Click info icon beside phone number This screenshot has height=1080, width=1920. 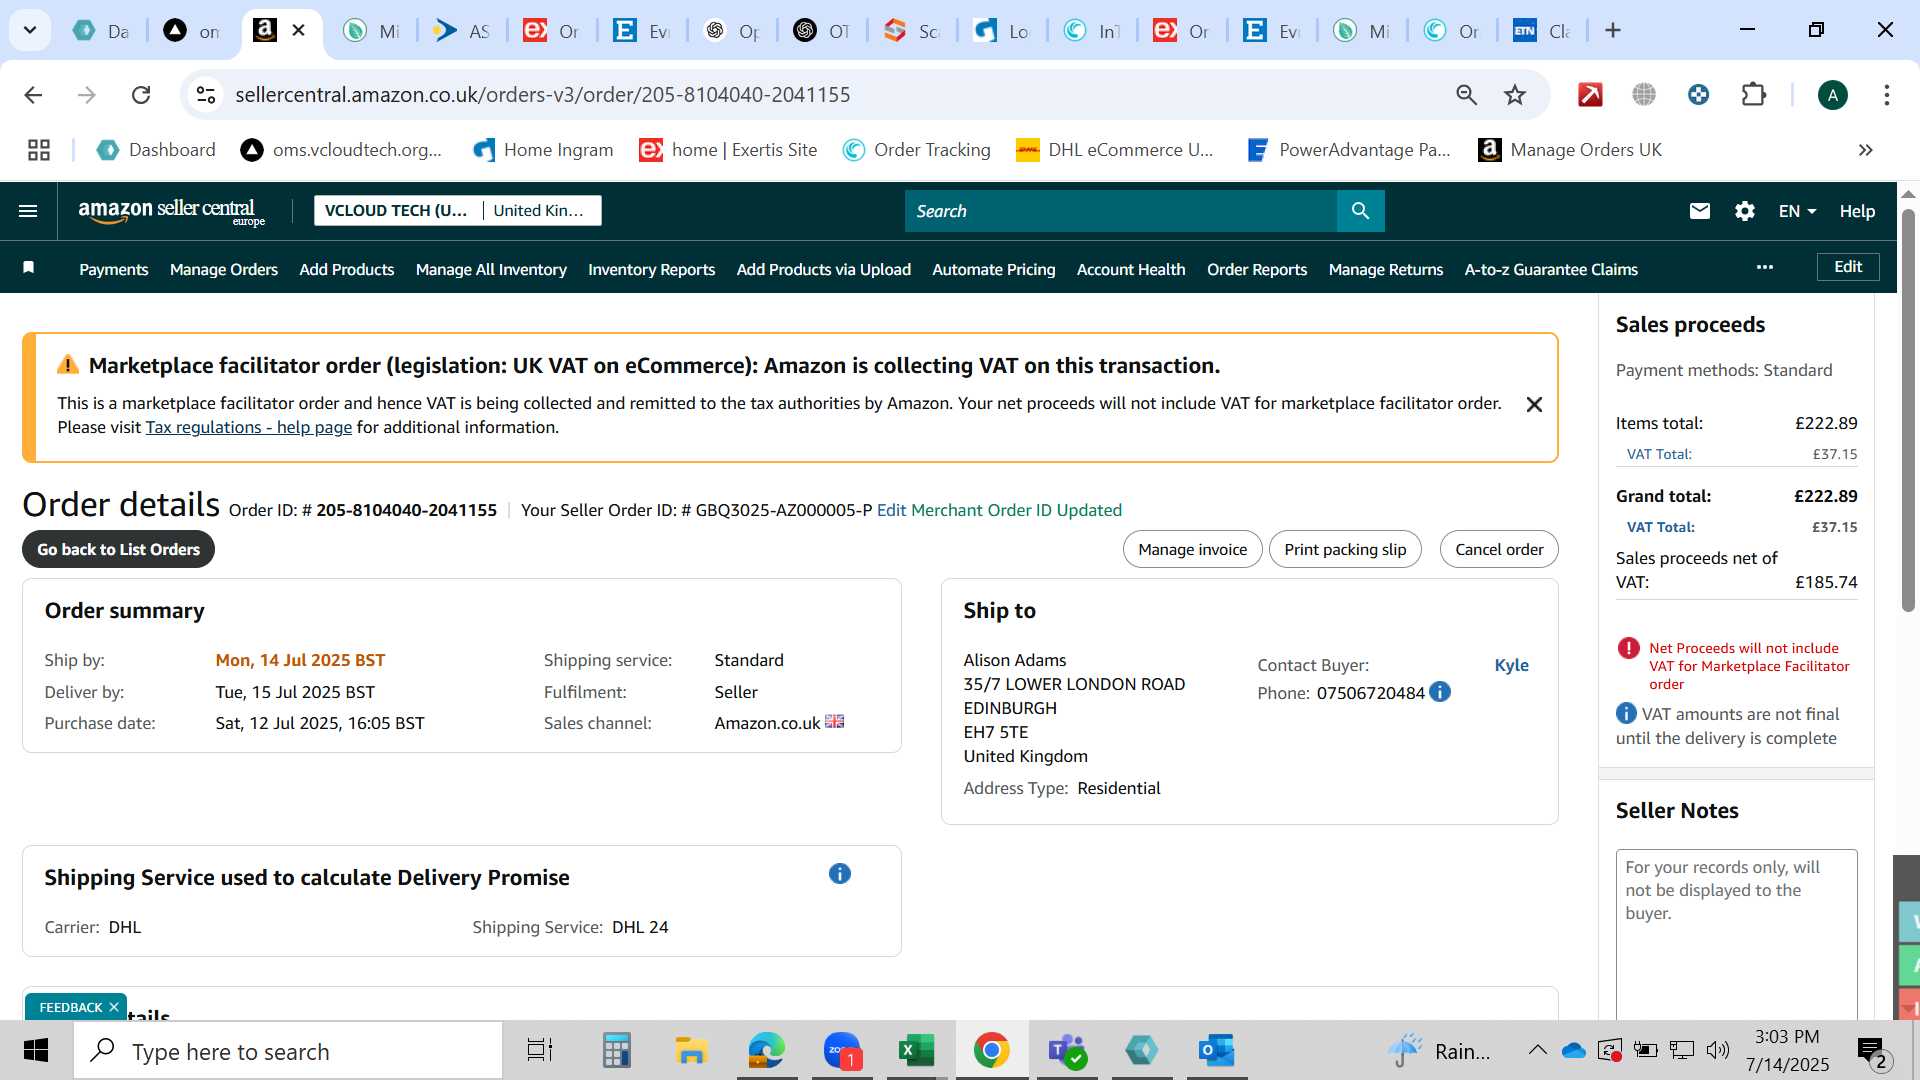point(1440,692)
